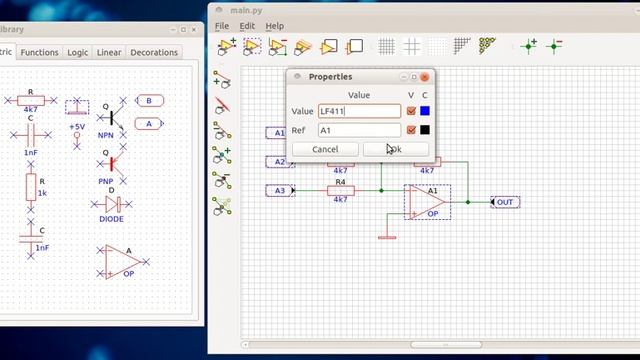The image size is (640, 360).
Task: Click the Ref input field with A1
Action: coord(360,130)
